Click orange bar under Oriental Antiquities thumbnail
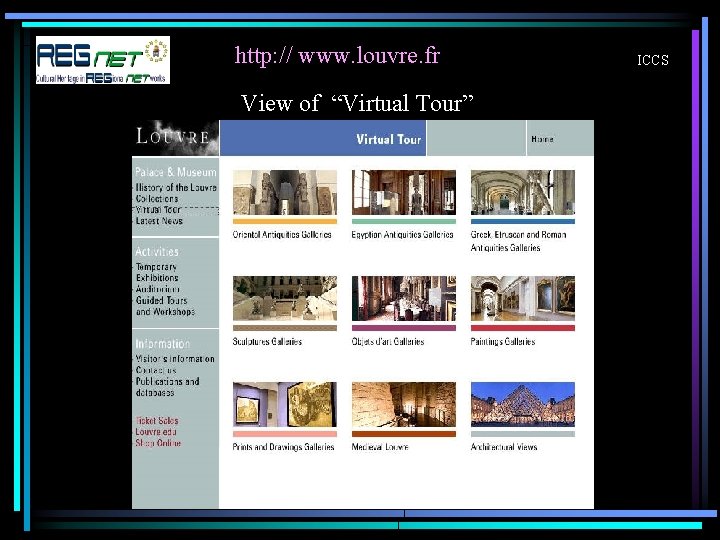The image size is (720, 540). click(285, 221)
